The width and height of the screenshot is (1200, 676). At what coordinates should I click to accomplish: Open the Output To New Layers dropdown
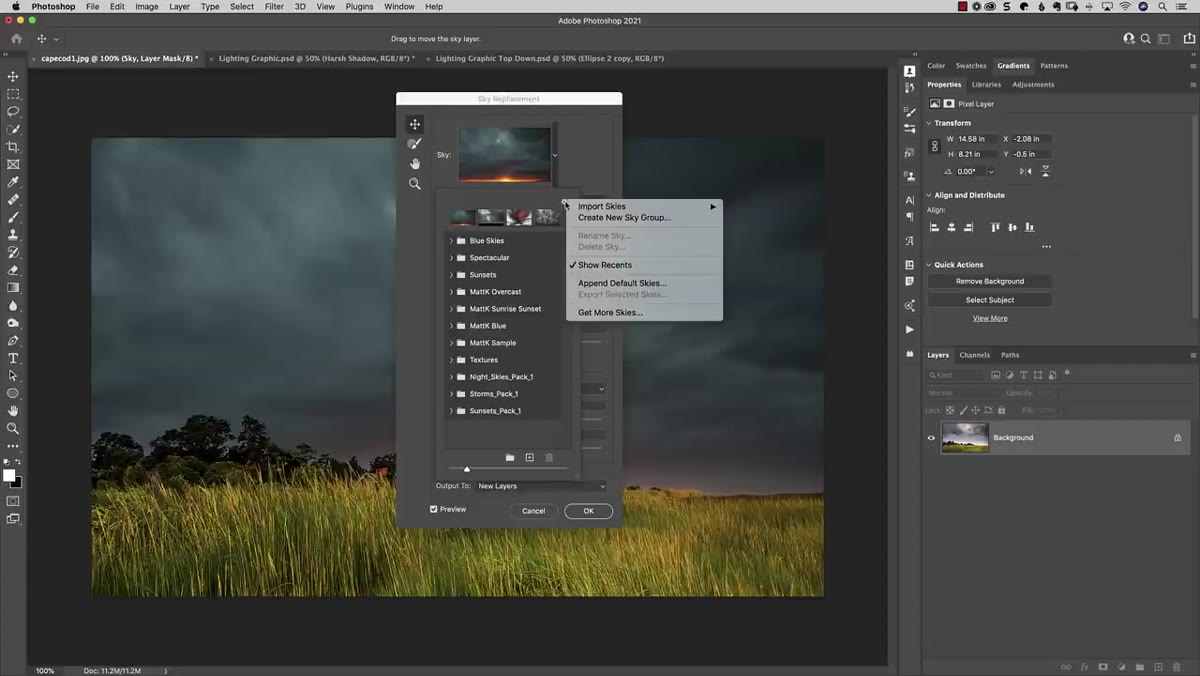click(541, 486)
